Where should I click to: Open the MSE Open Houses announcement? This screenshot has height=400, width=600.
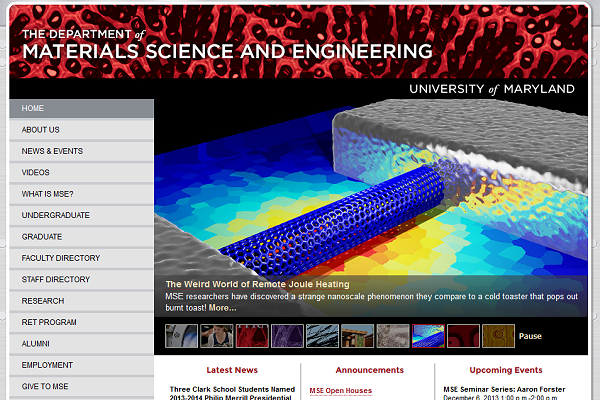(x=341, y=390)
